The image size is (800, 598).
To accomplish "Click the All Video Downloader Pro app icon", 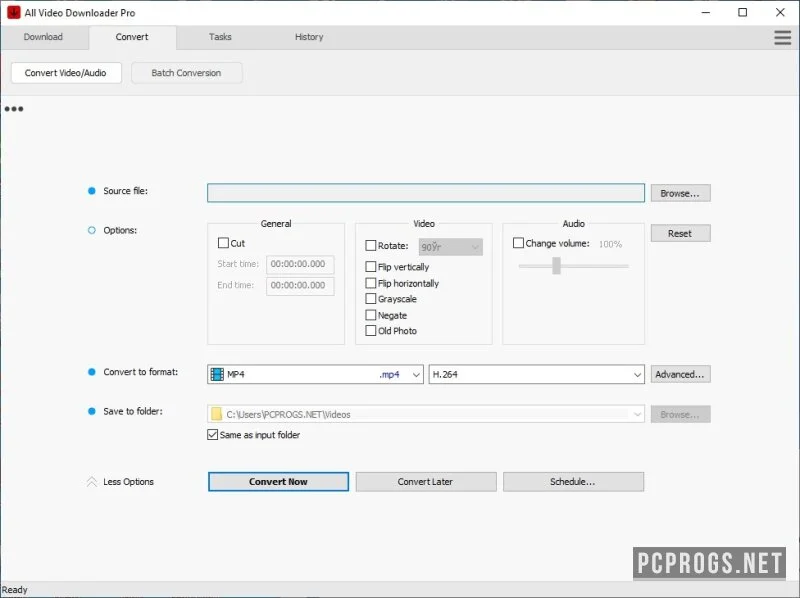I will pos(13,12).
